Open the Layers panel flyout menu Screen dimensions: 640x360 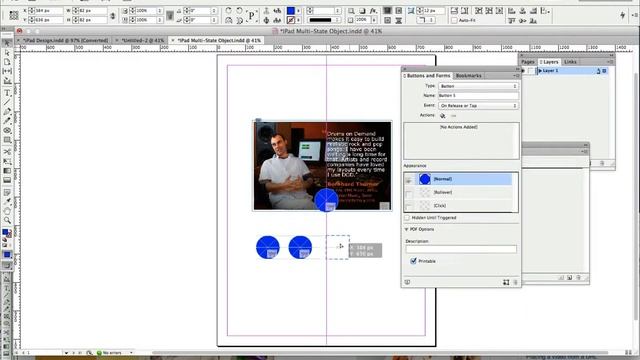(610, 62)
